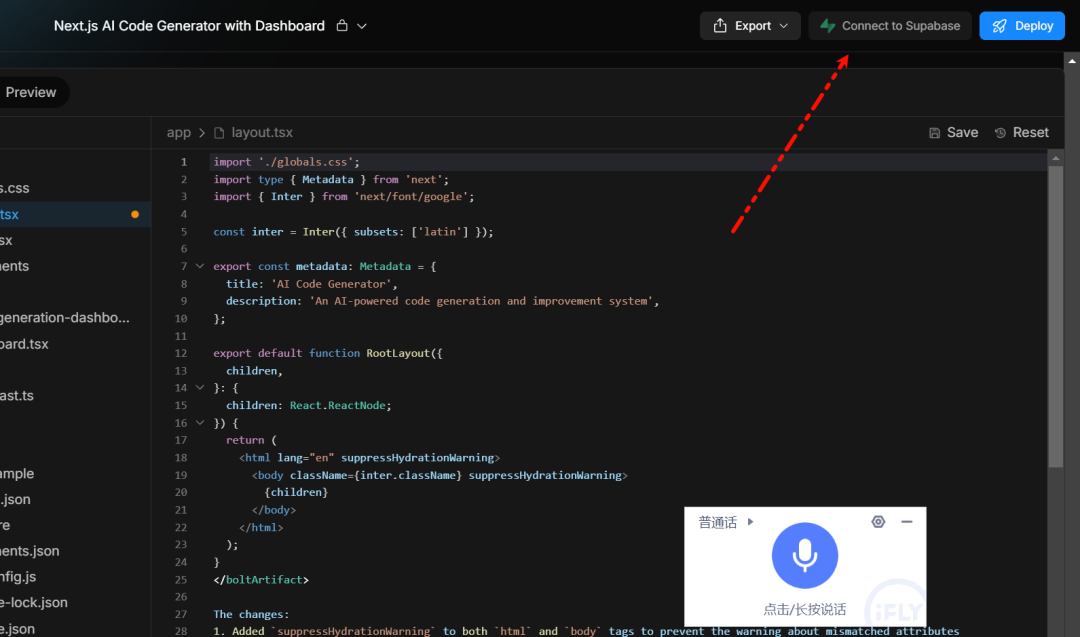Expand the 普通话 language selector arrow
The width and height of the screenshot is (1080, 637).
pos(751,522)
